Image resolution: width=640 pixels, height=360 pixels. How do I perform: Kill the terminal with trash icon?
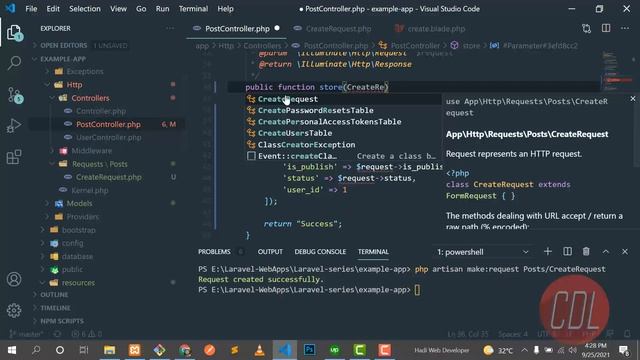pyautogui.click(x=586, y=251)
